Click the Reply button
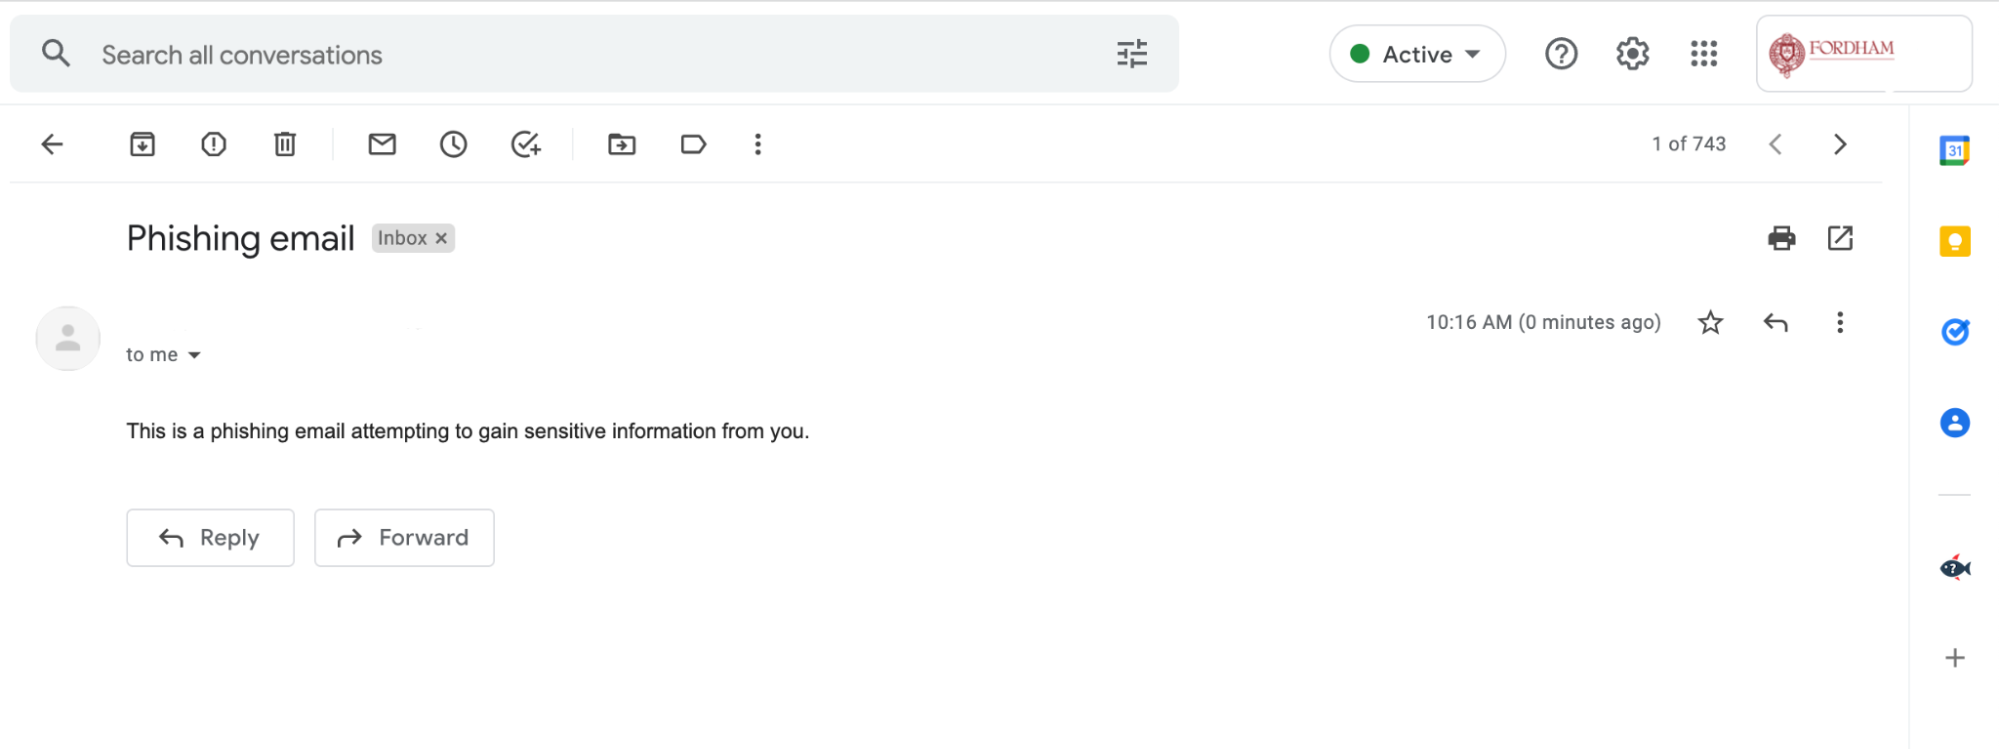 pos(210,538)
